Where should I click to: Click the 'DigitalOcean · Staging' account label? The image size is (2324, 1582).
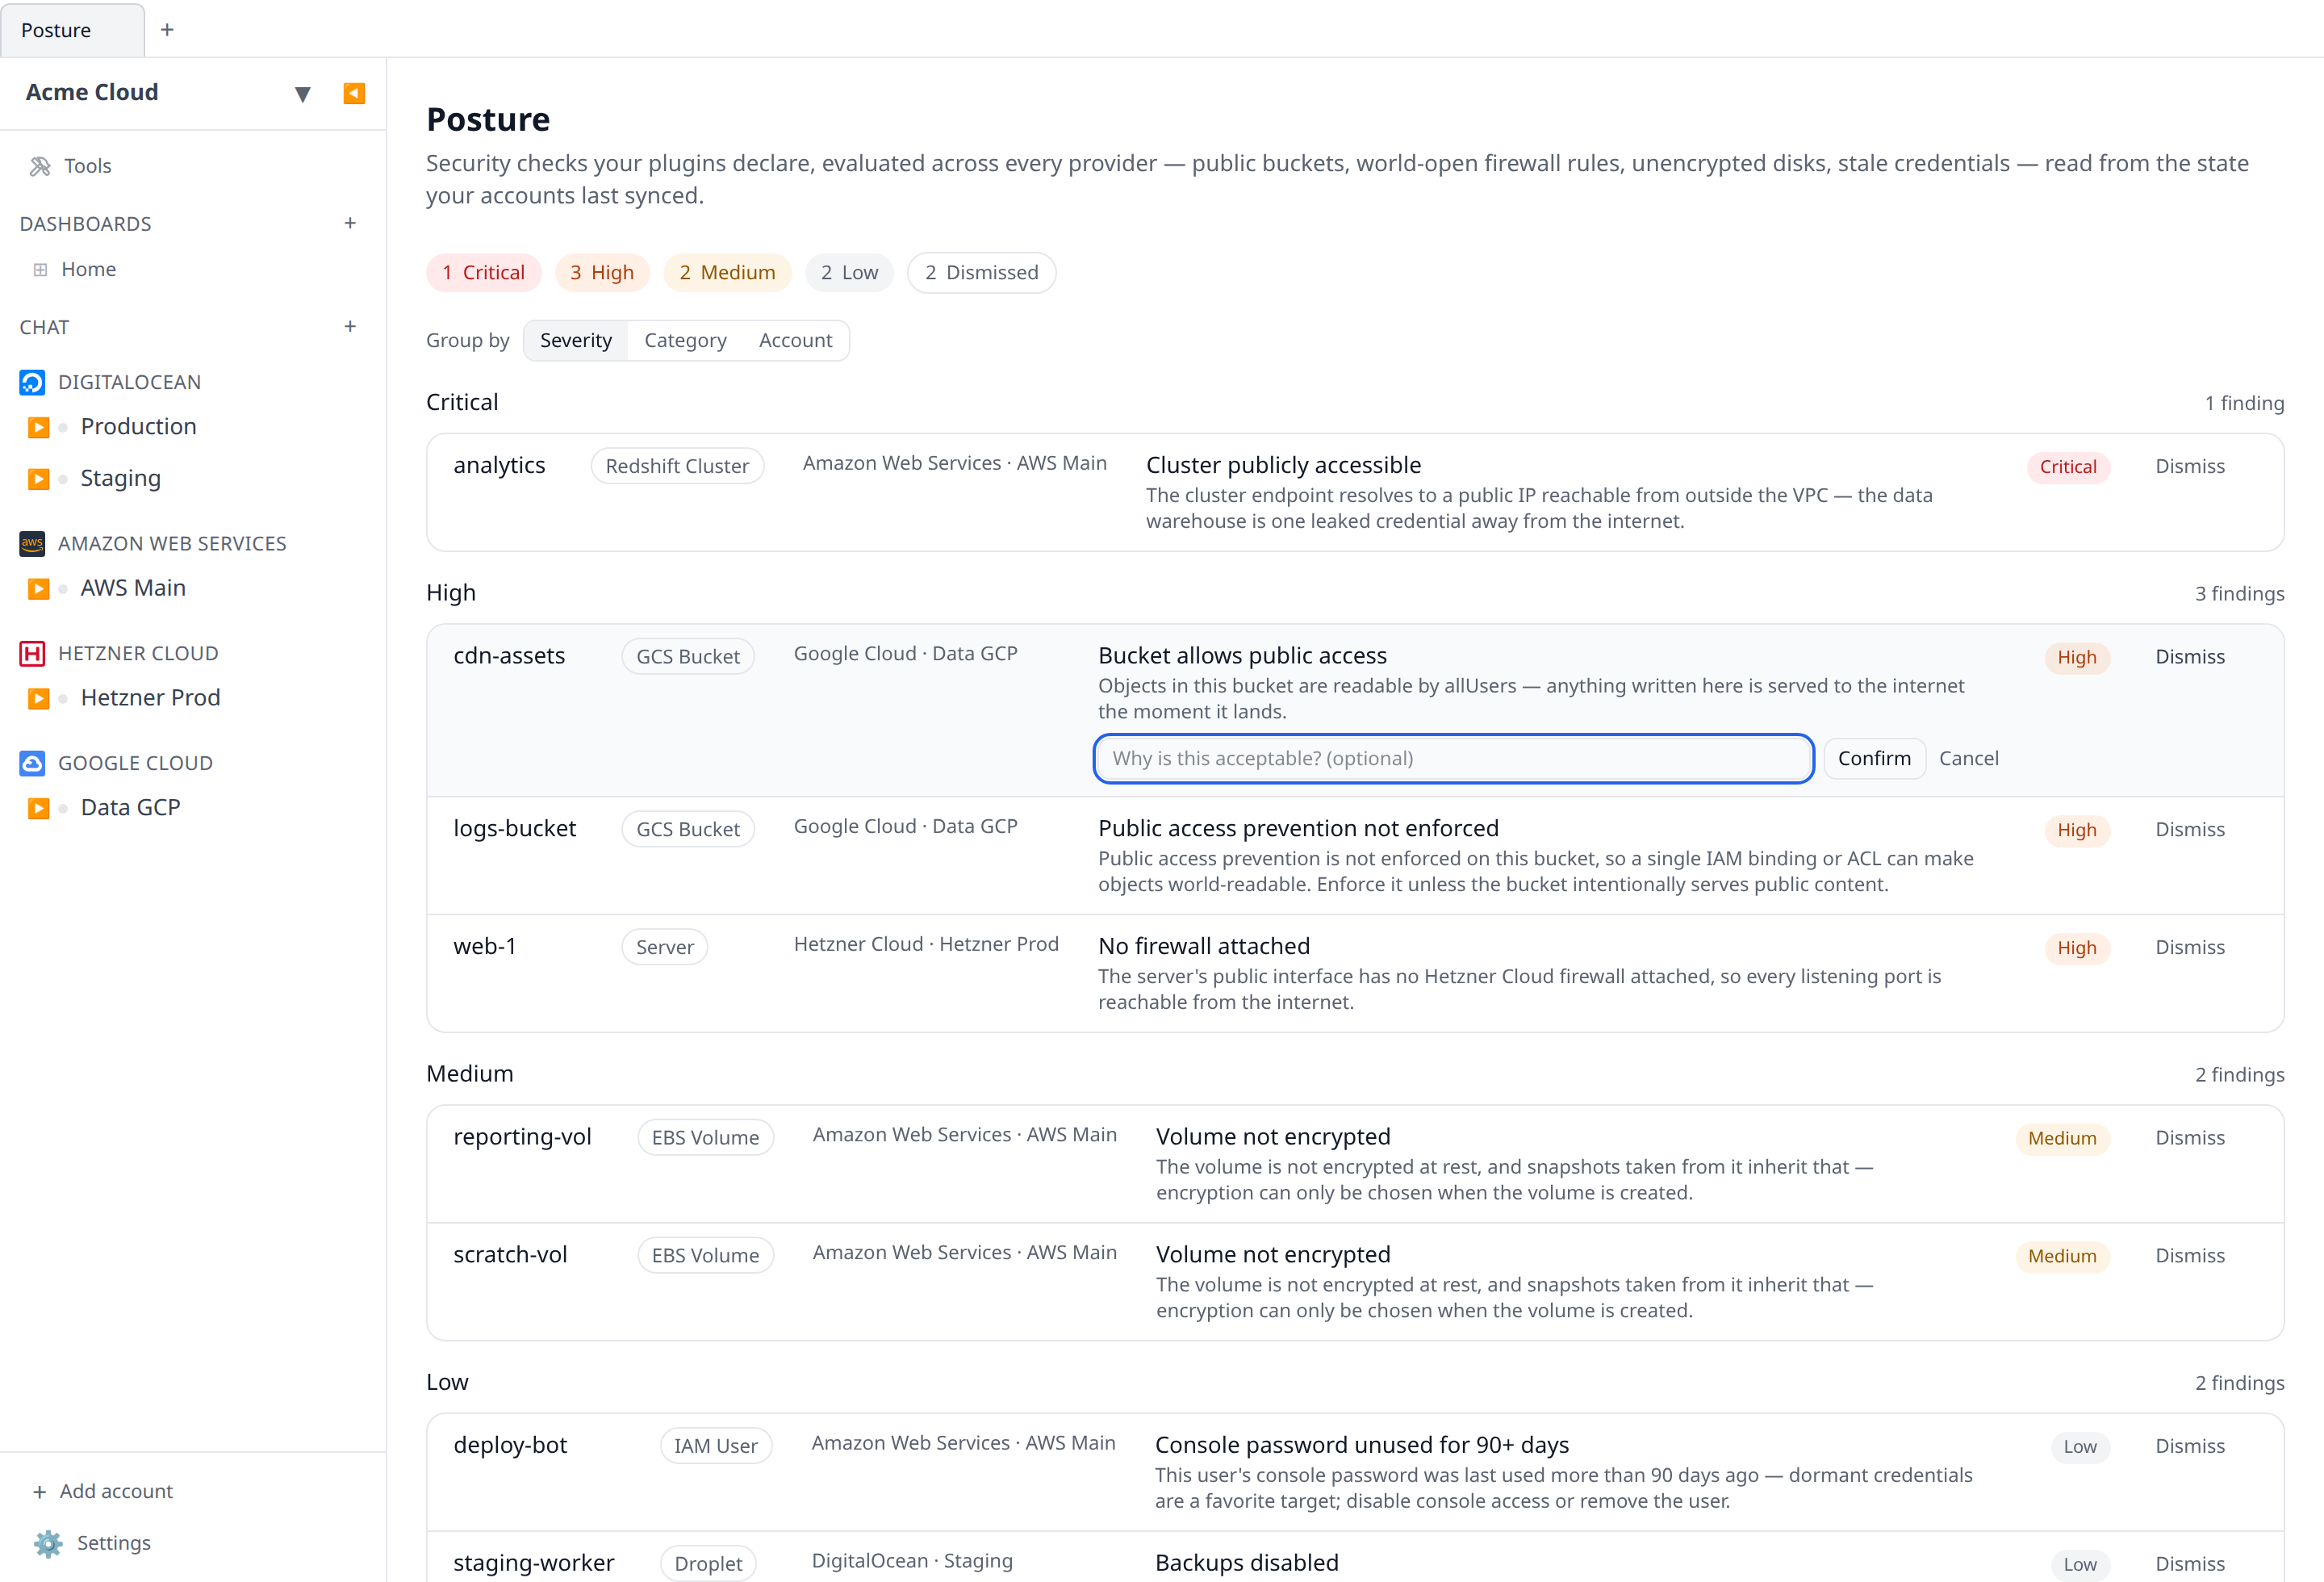click(912, 1562)
